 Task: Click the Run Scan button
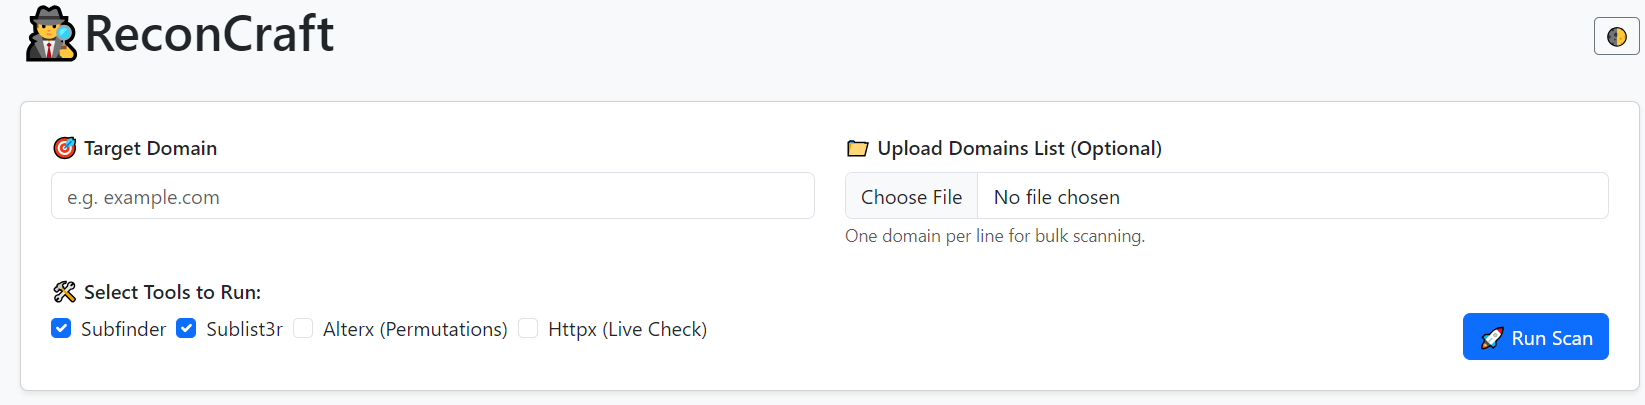pos(1535,337)
